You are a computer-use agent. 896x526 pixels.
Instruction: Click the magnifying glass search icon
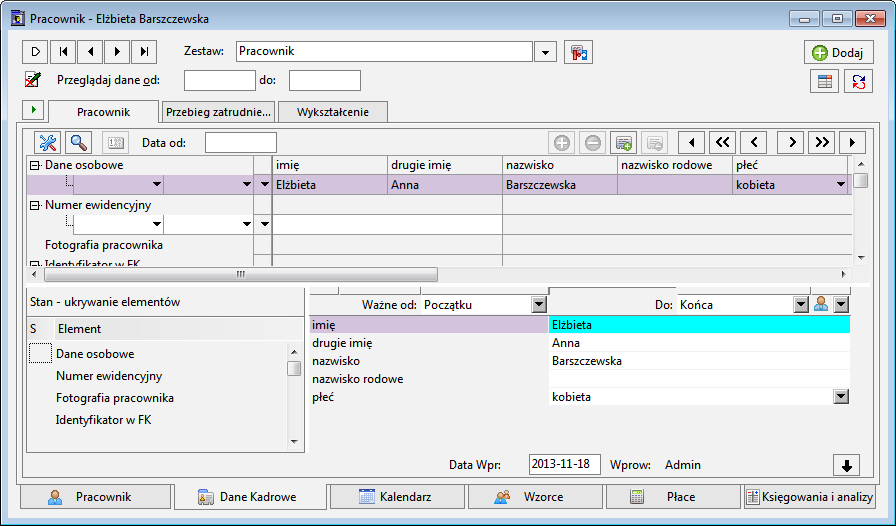coord(79,142)
